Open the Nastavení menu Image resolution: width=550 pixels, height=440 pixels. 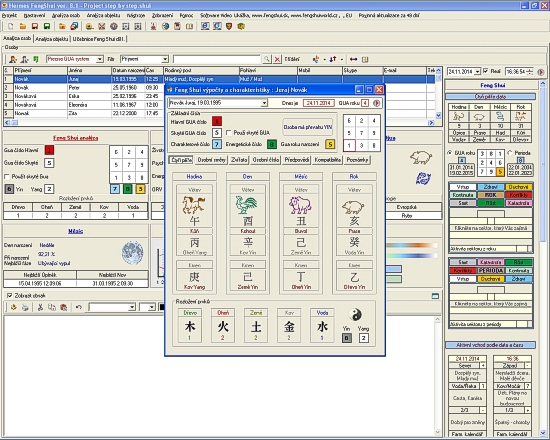pos(34,15)
